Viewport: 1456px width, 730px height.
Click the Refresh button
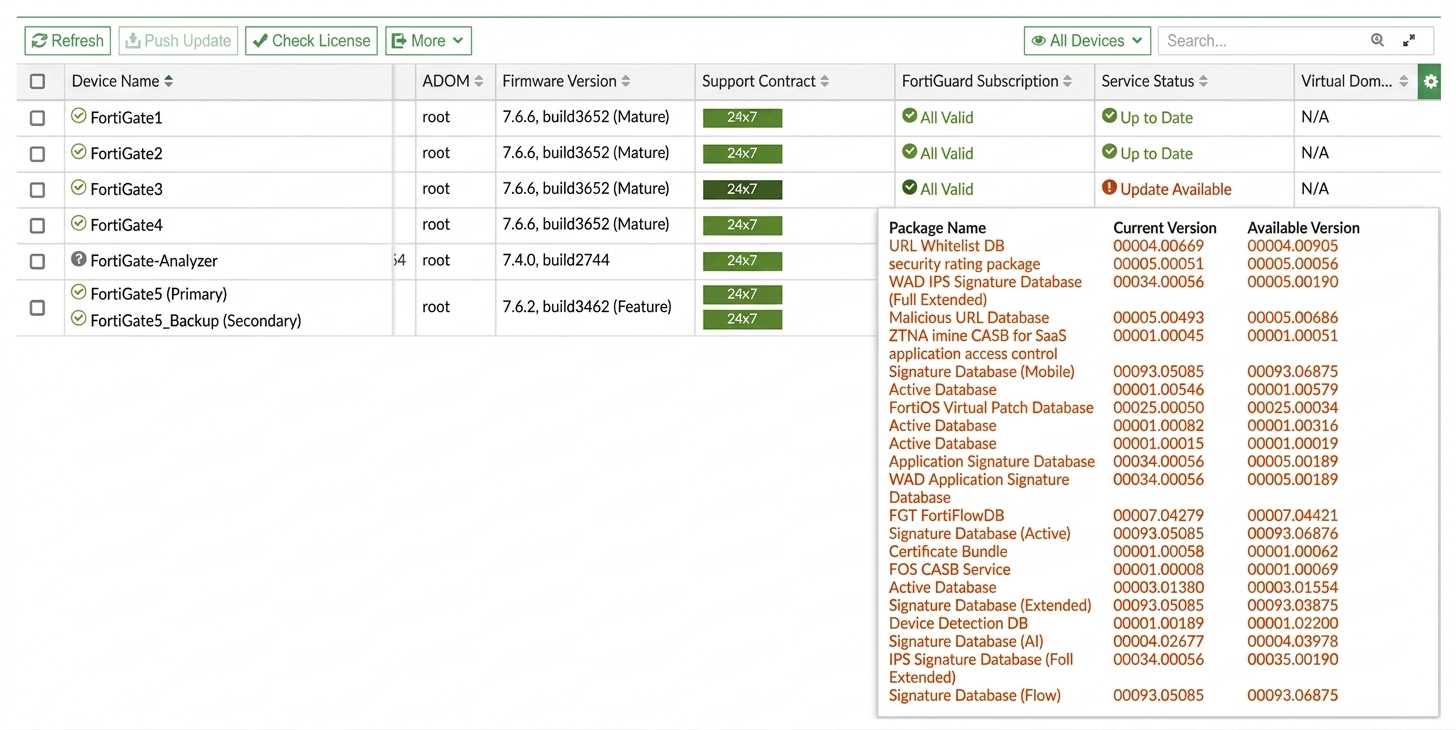click(x=68, y=41)
